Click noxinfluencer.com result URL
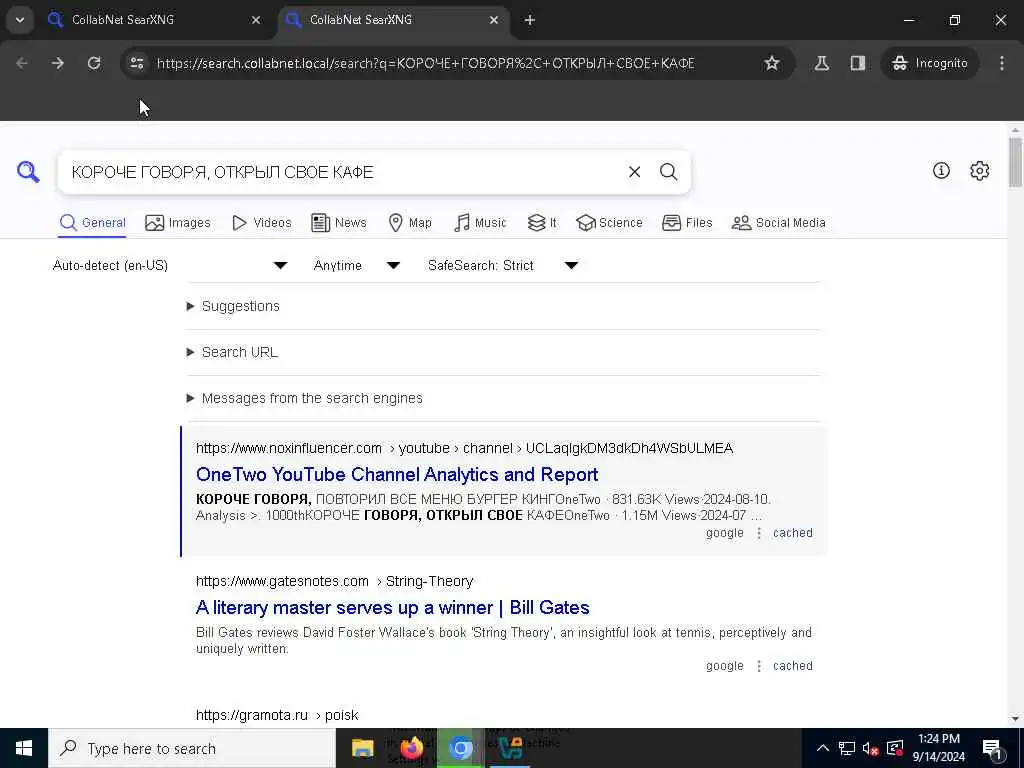 coord(464,448)
